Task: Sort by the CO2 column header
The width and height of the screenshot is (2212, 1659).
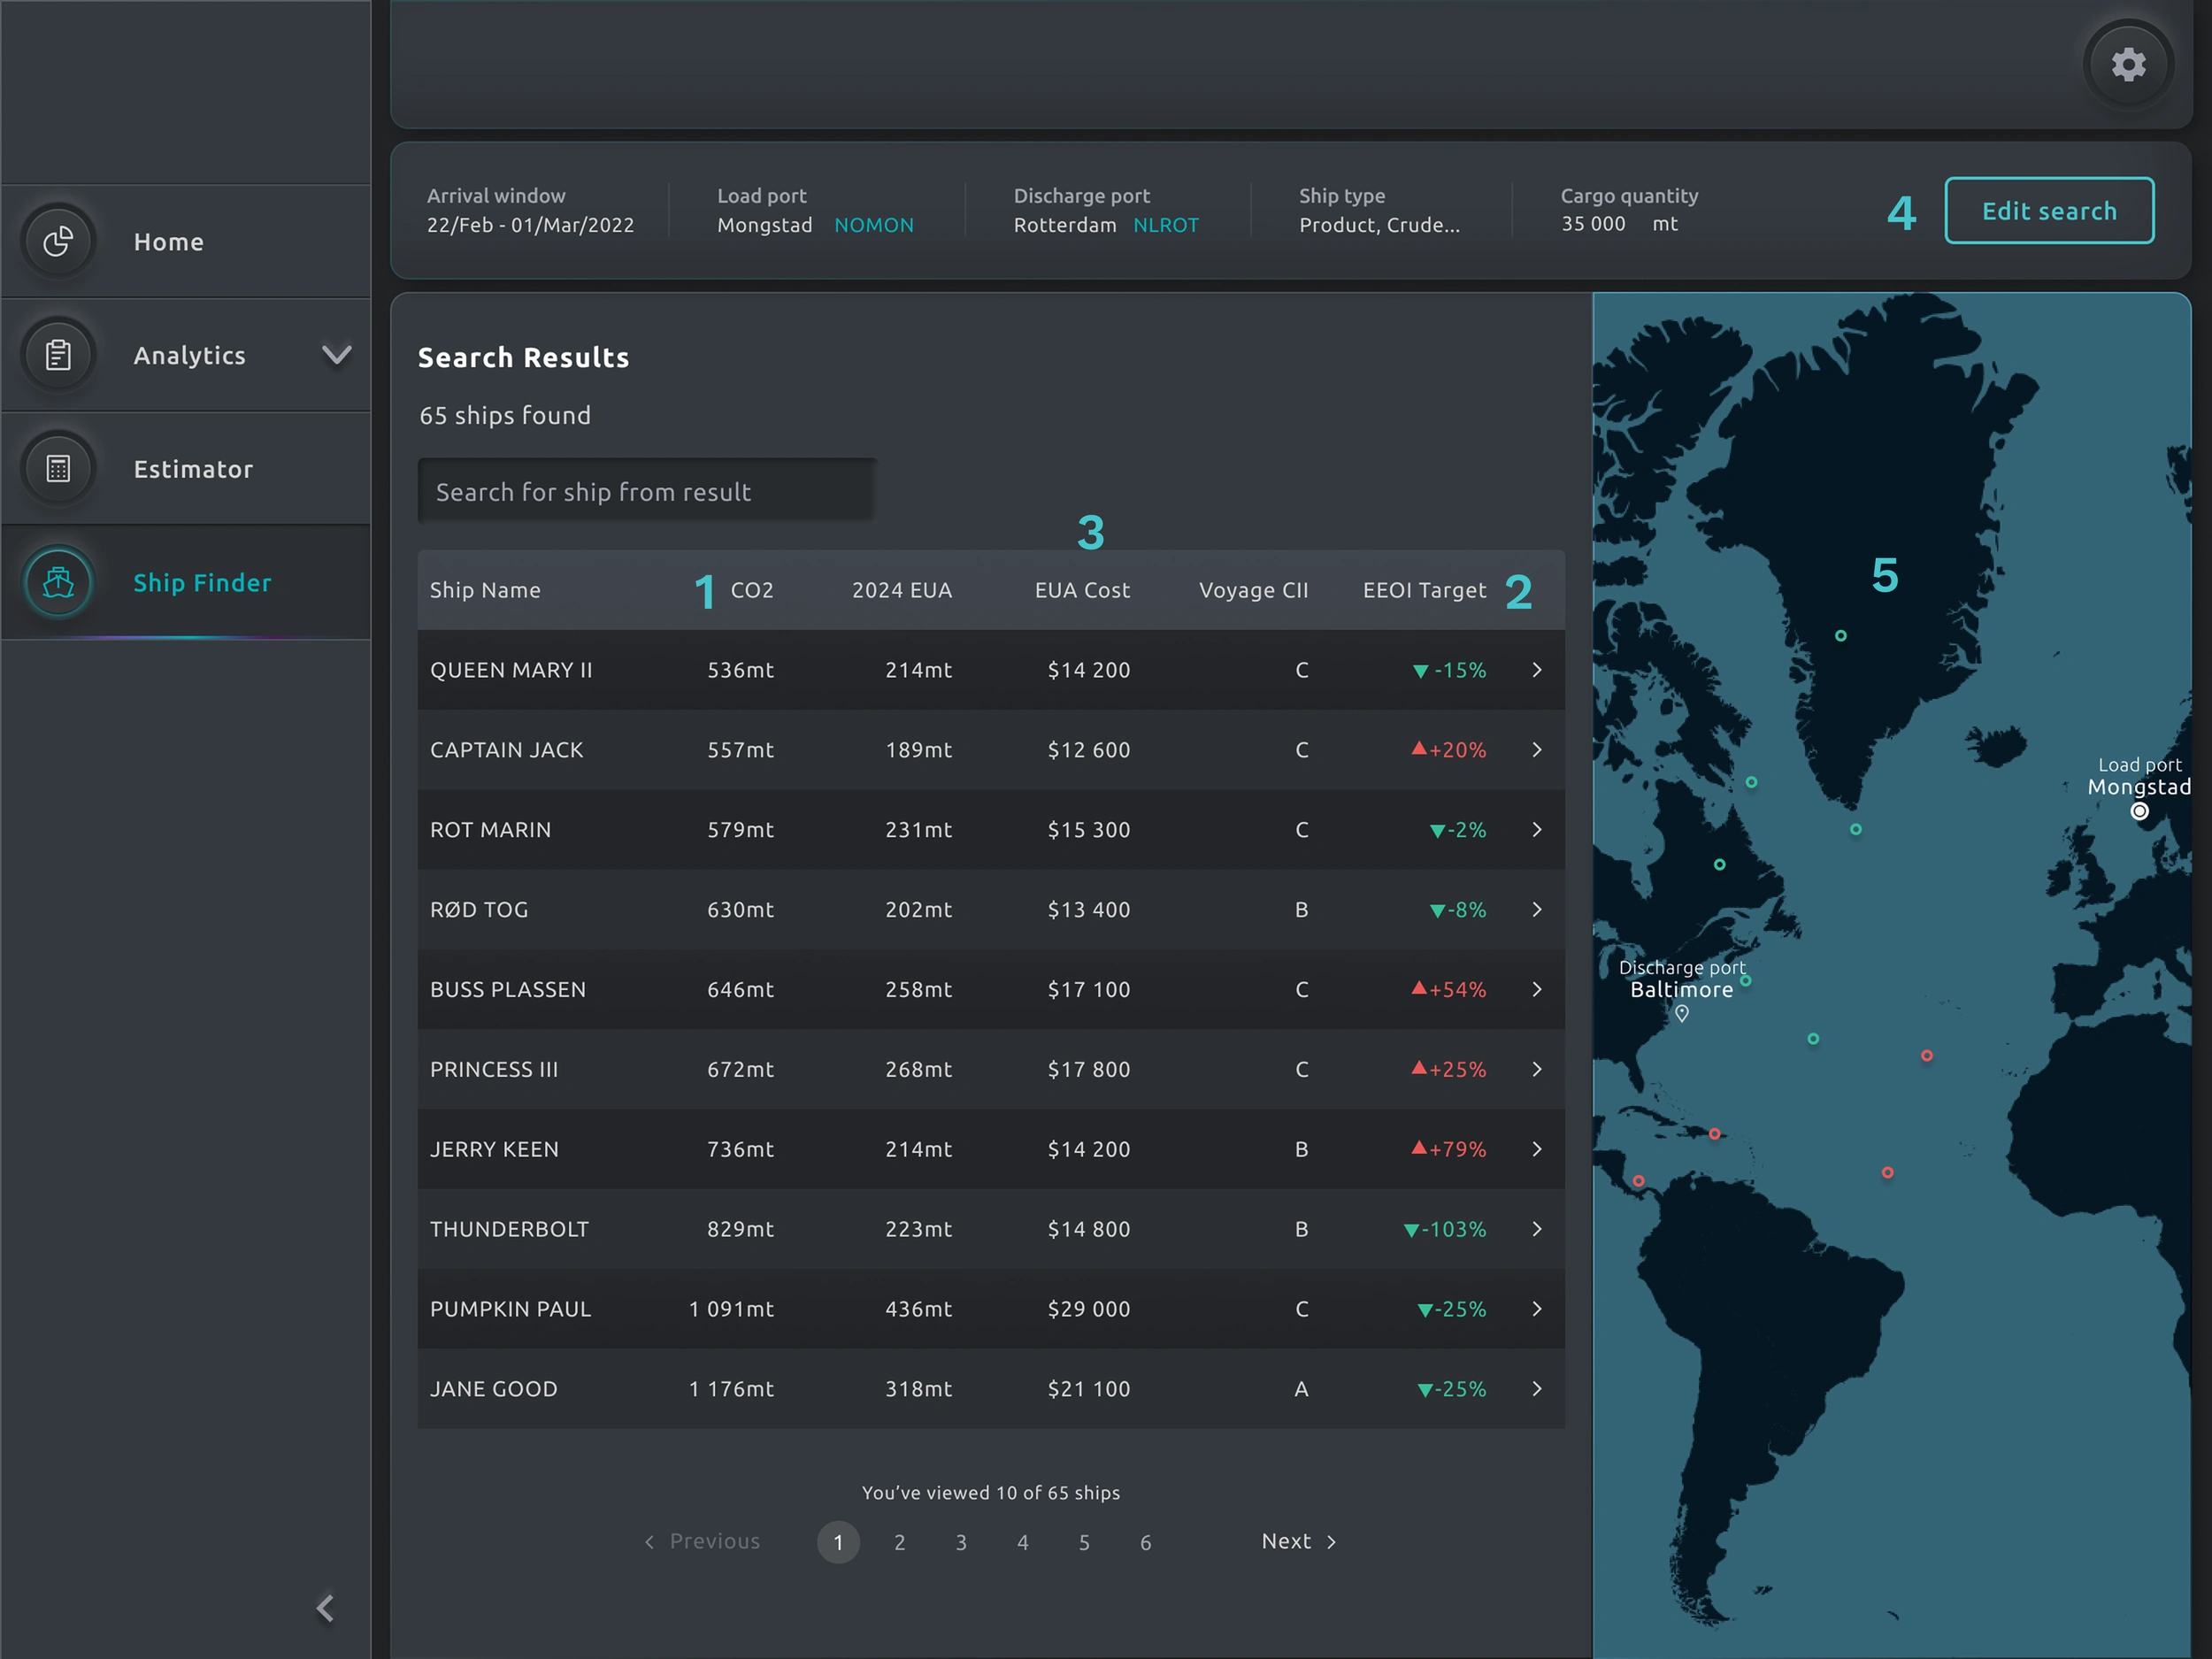Action: pyautogui.click(x=751, y=590)
